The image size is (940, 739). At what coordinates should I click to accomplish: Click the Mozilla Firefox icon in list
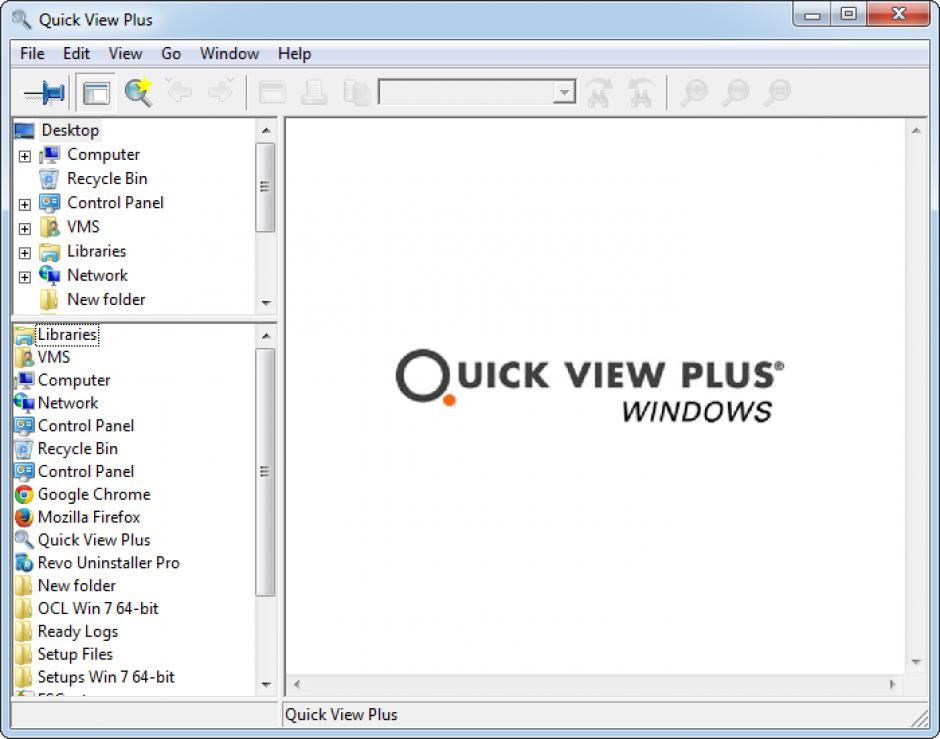coord(24,517)
